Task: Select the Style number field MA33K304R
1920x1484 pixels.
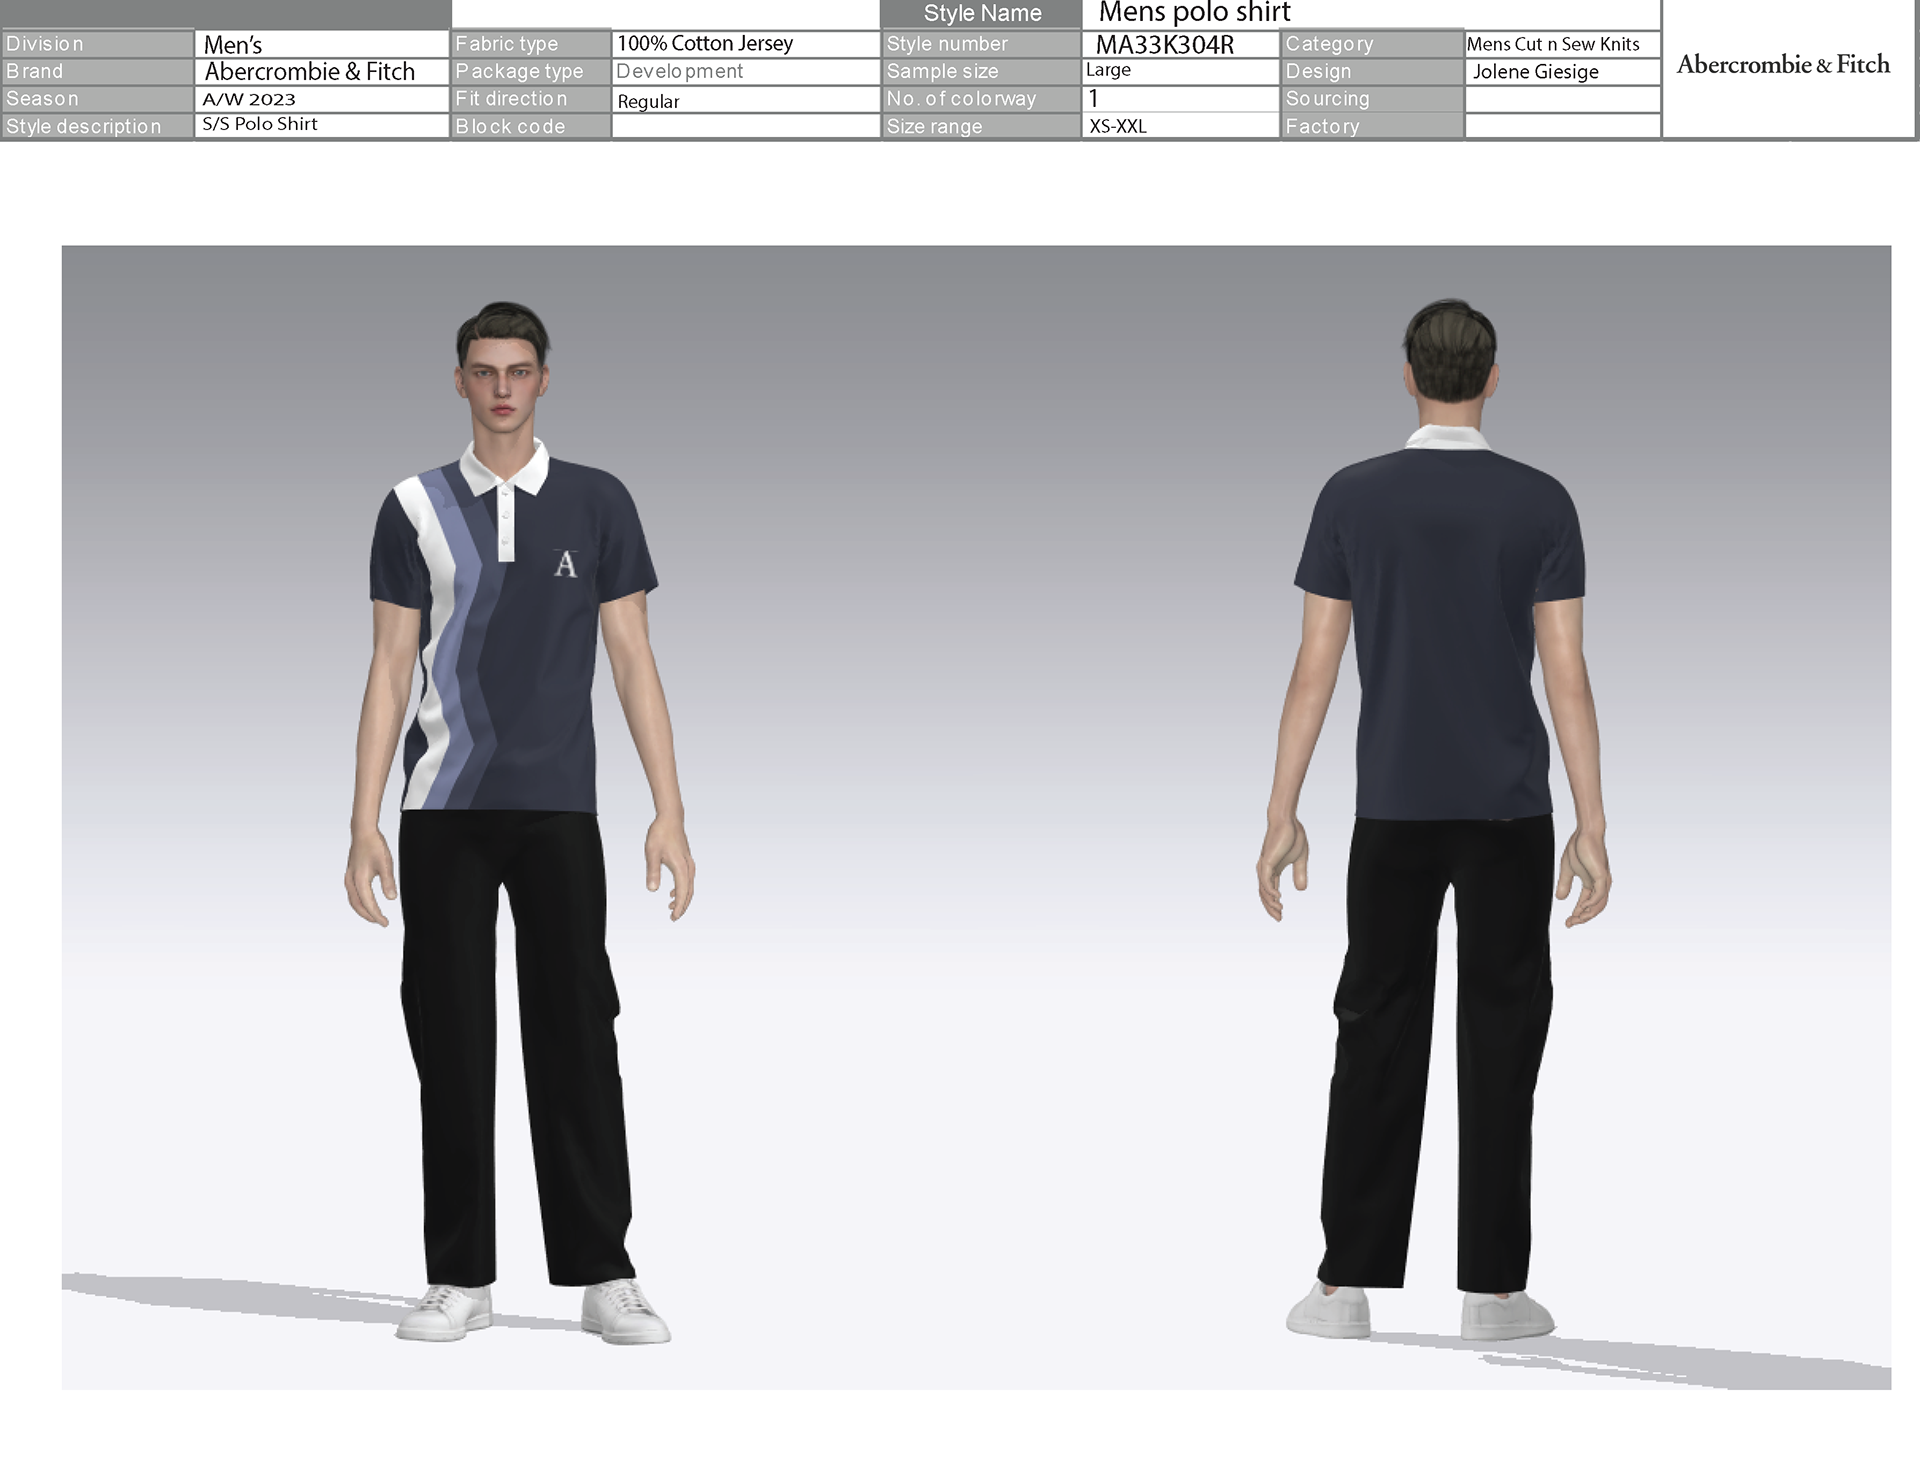Action: click(1165, 45)
